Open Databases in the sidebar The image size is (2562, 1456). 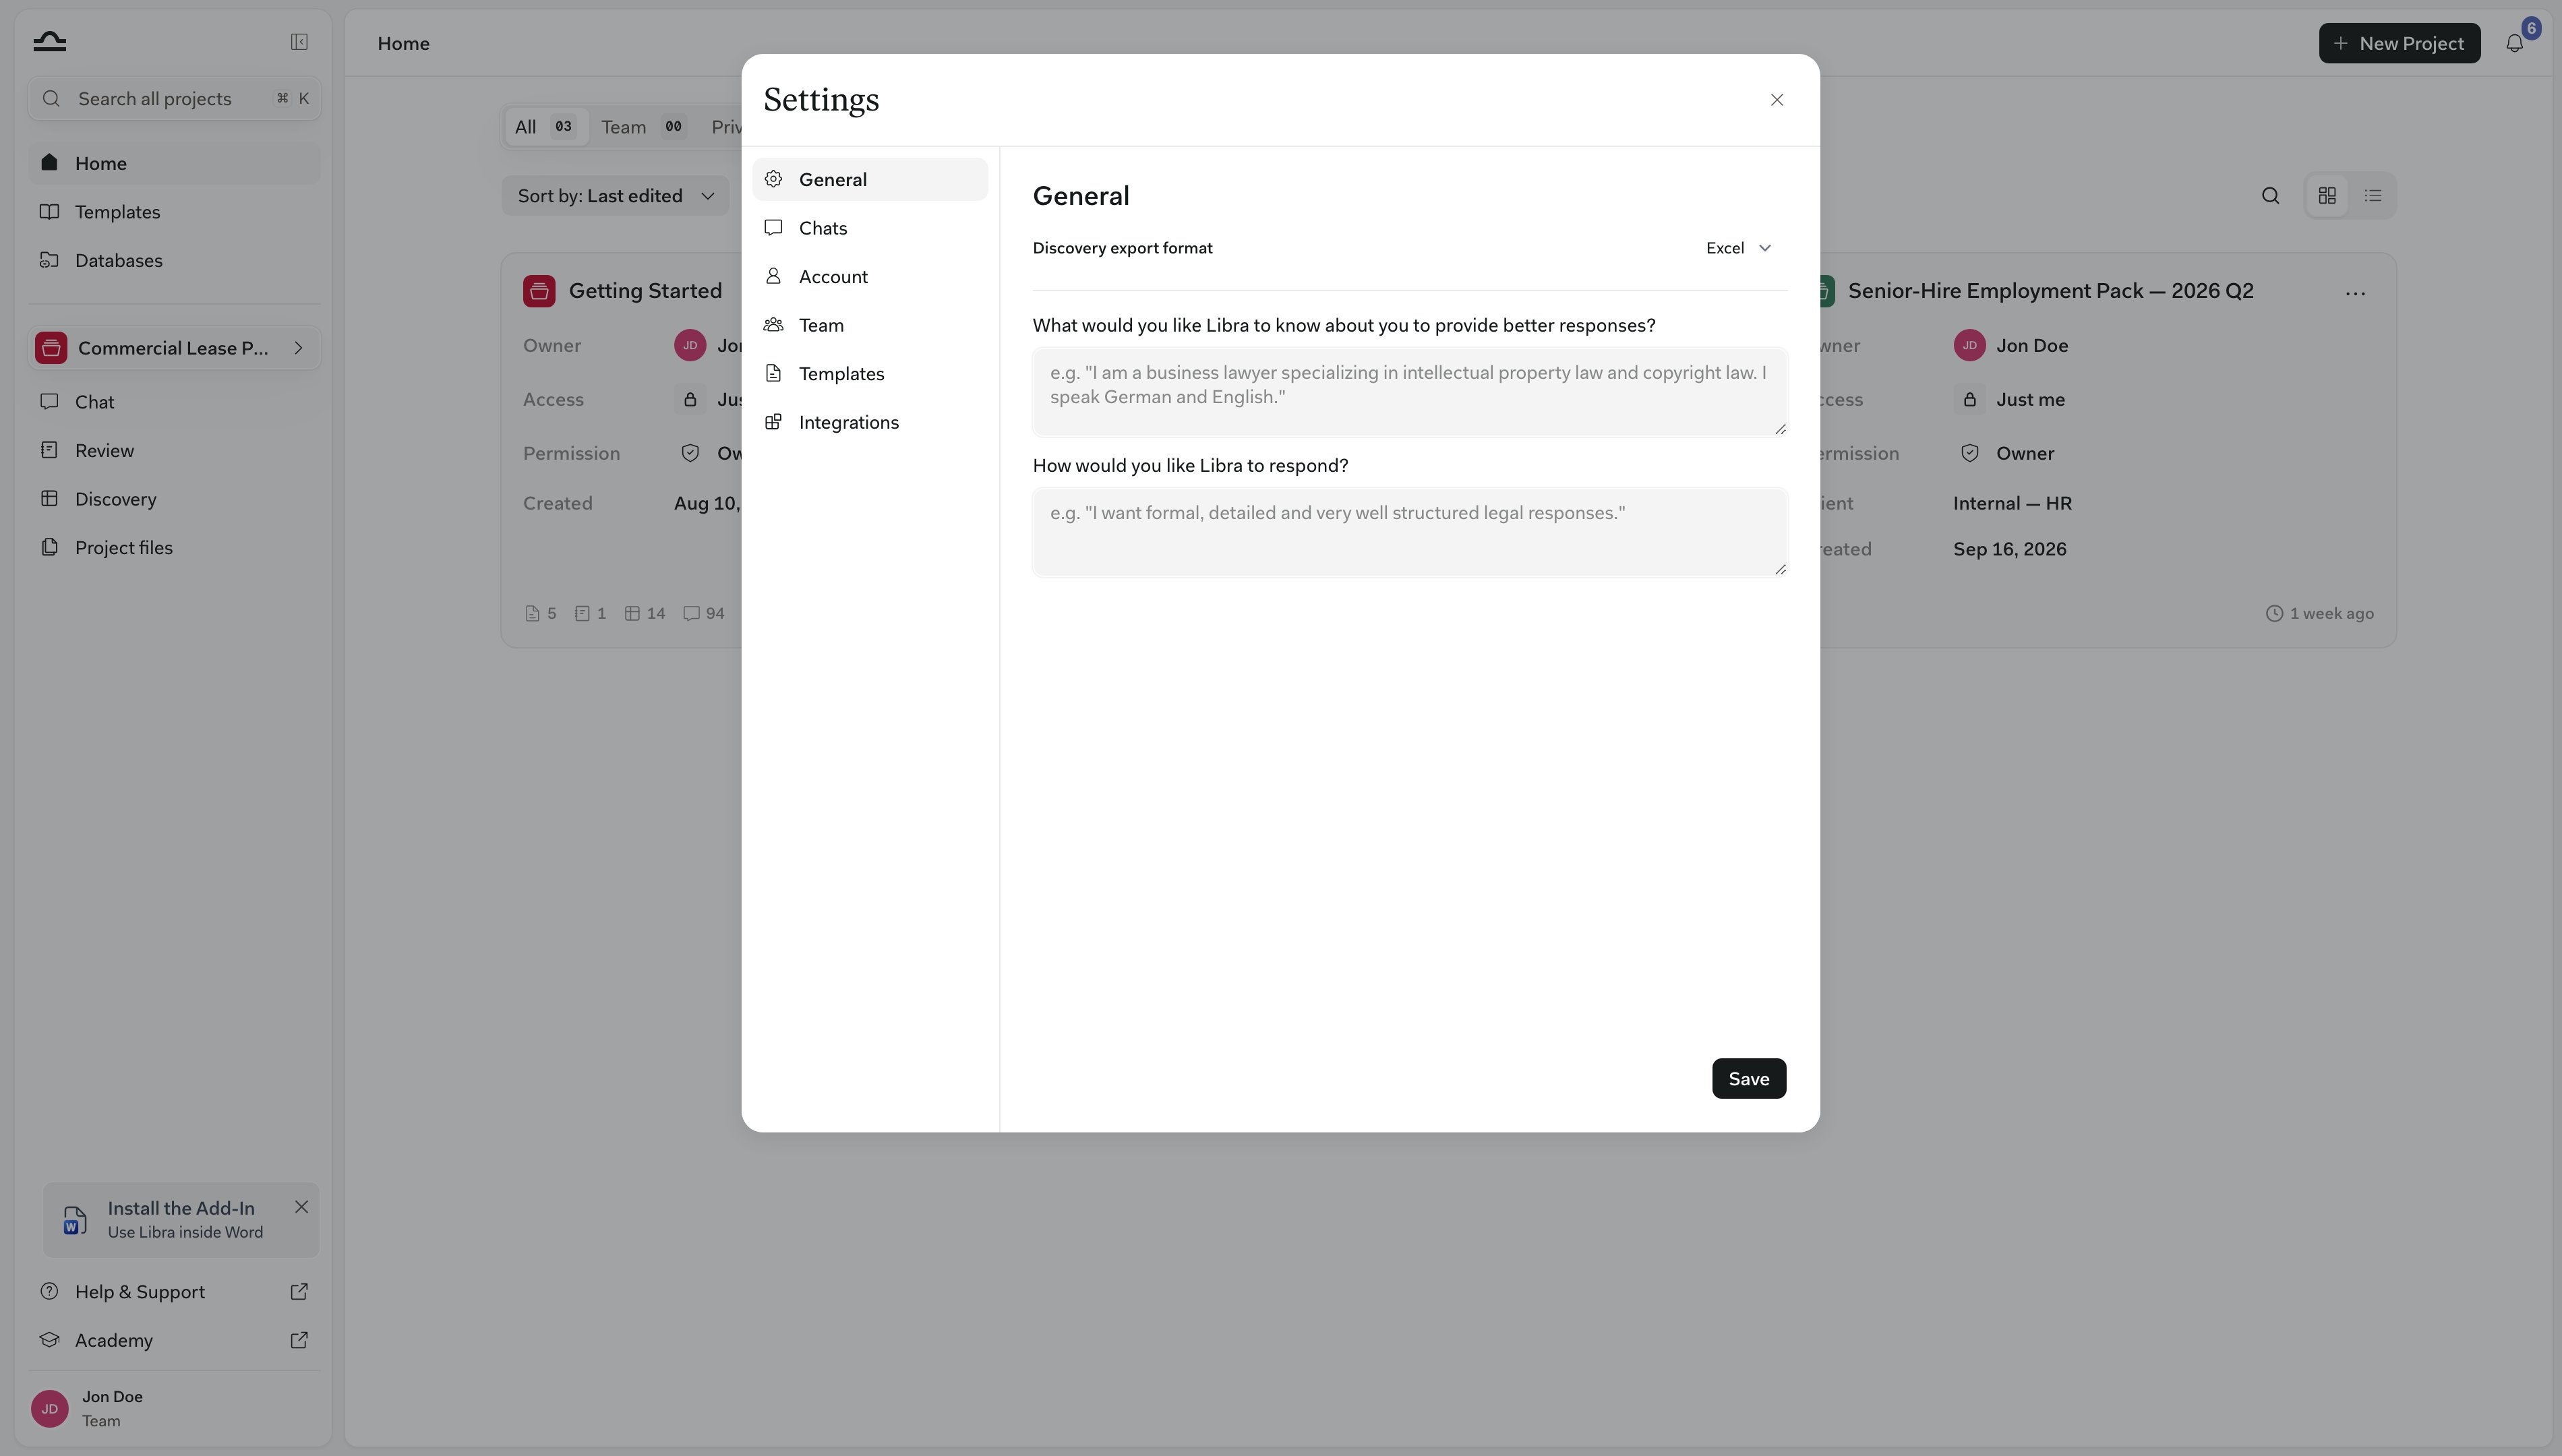[x=174, y=261]
